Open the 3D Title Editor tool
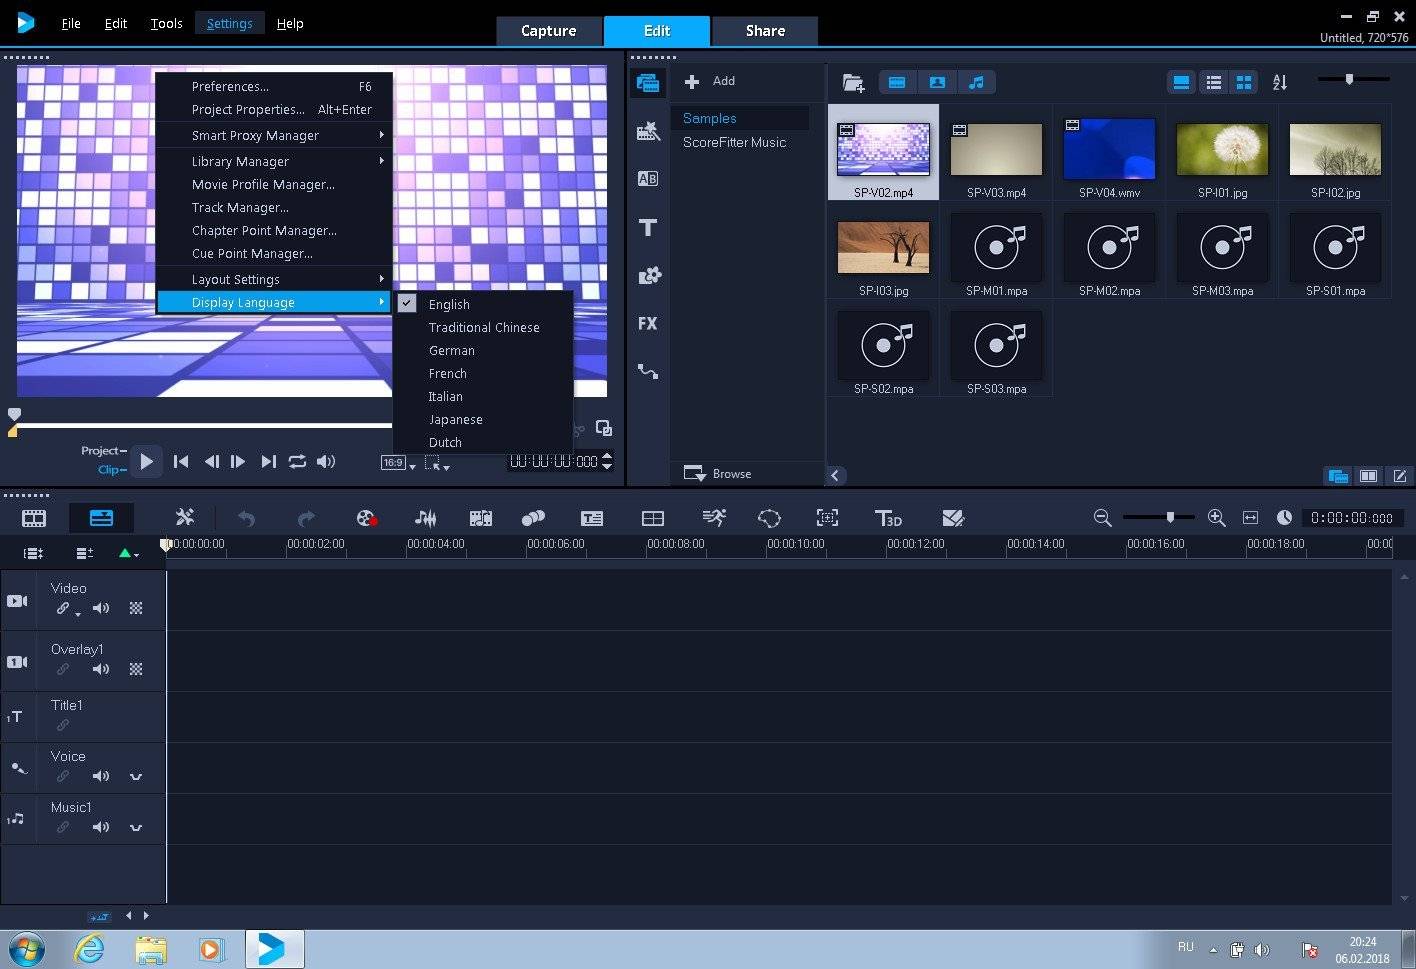 [887, 518]
